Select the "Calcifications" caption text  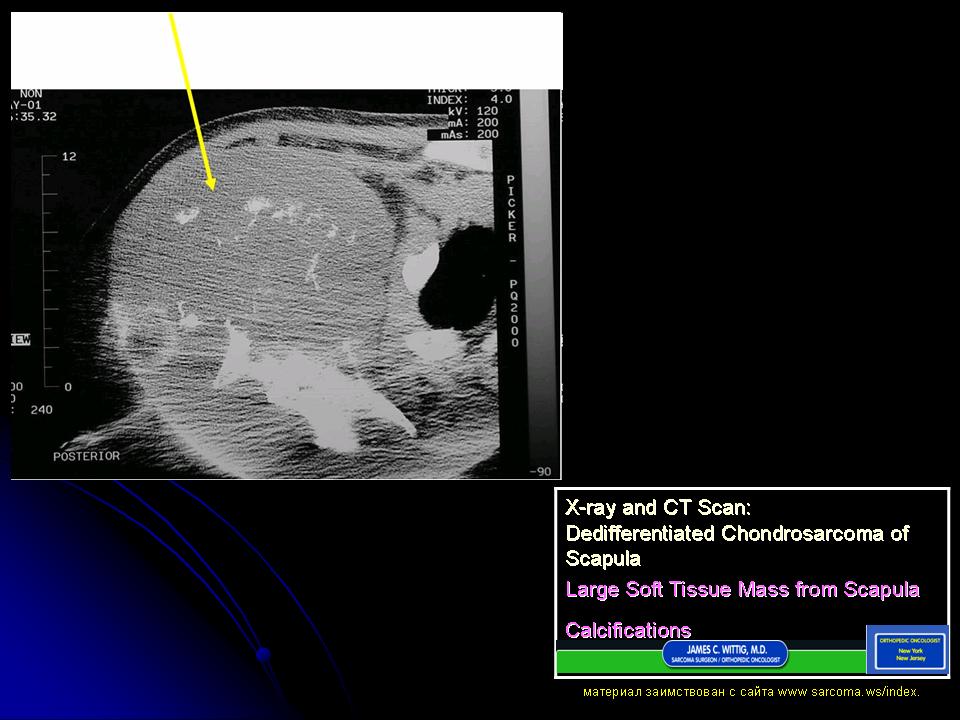pos(628,630)
